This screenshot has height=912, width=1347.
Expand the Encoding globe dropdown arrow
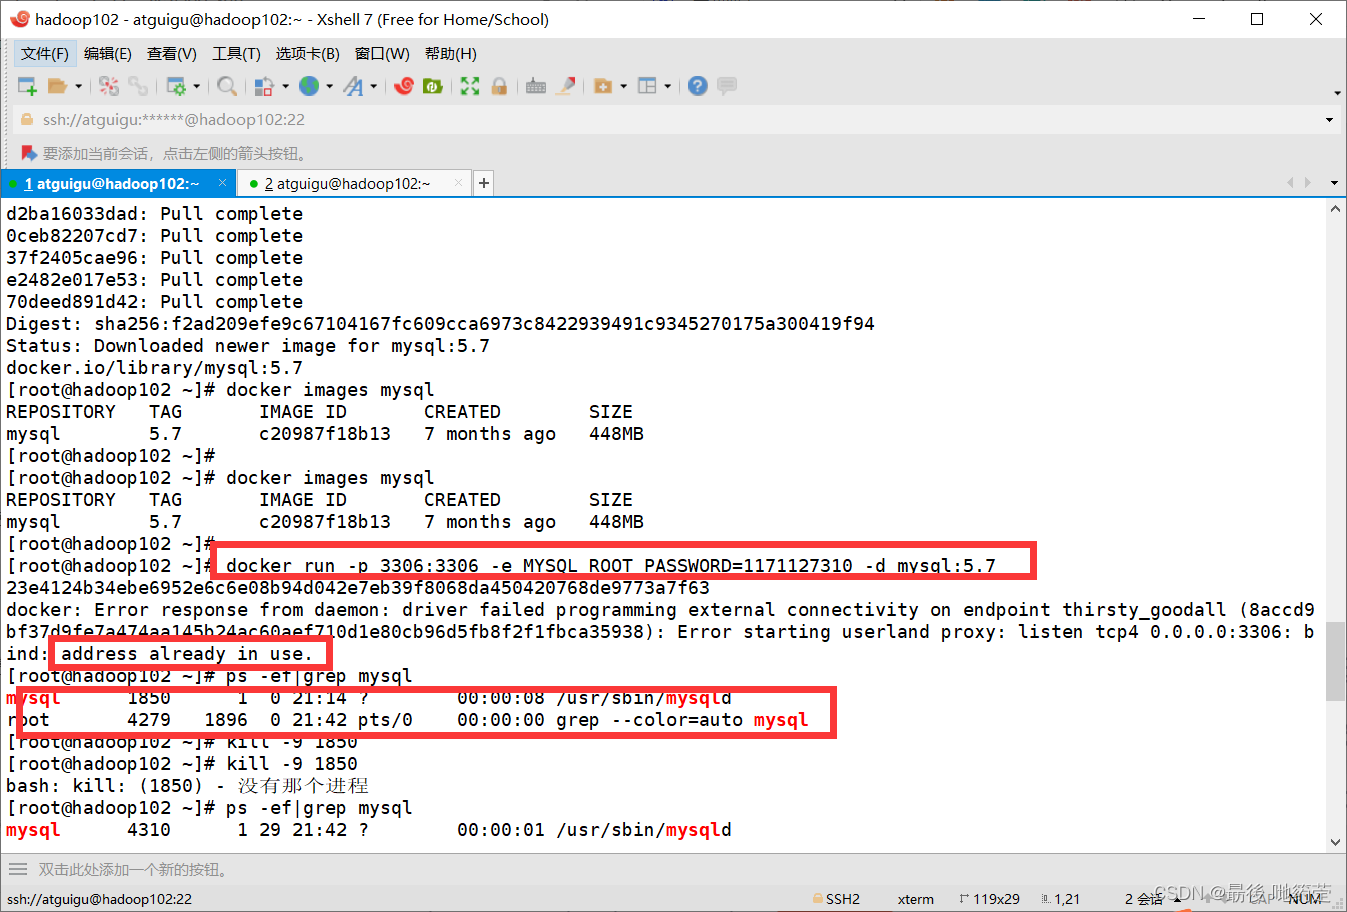[x=329, y=86]
